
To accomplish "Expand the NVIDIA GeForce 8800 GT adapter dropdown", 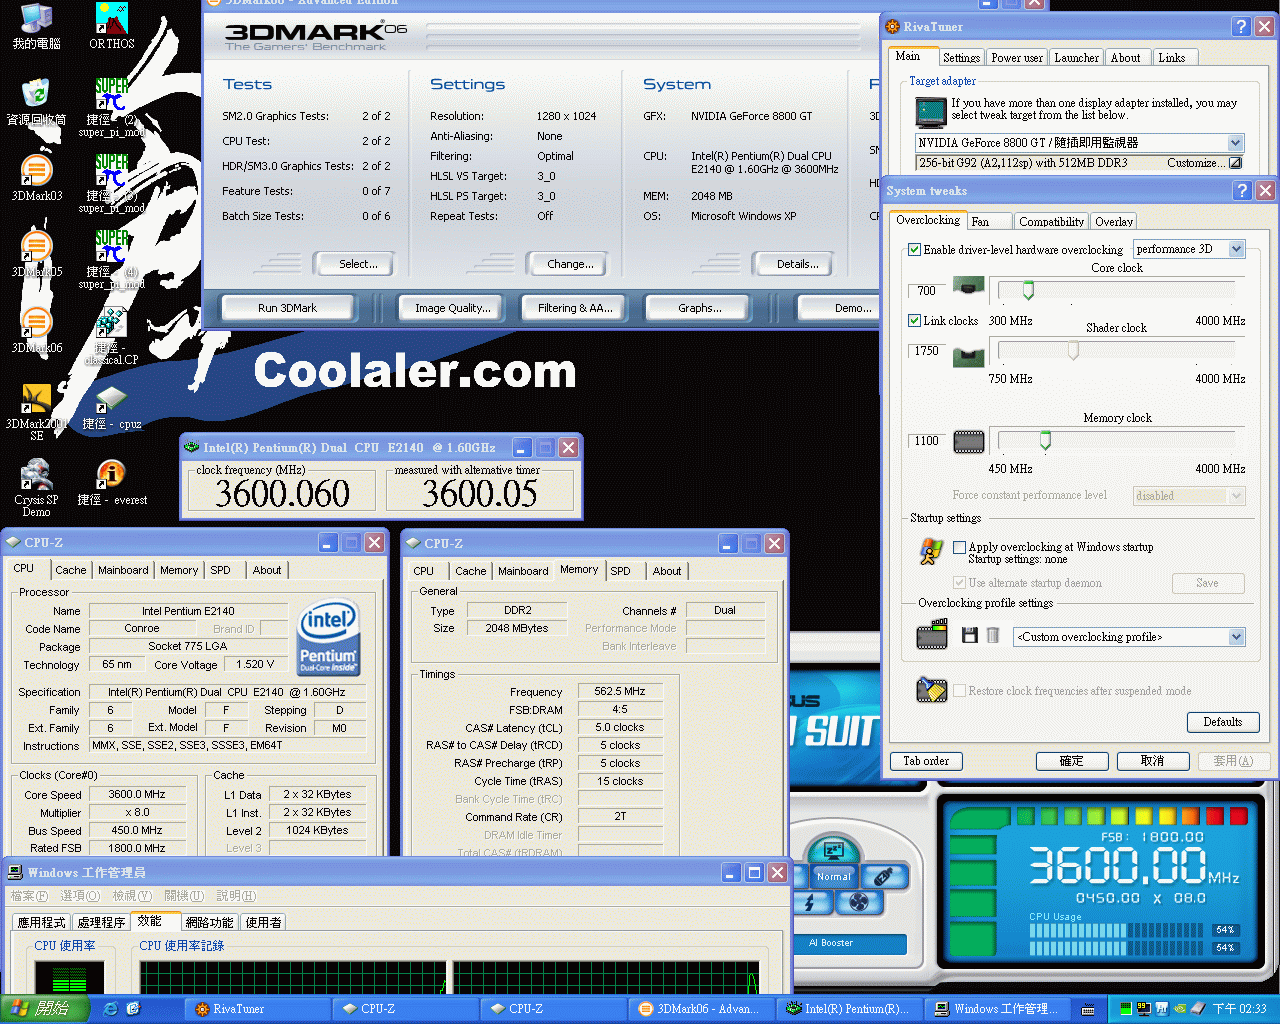I will [x=1235, y=143].
